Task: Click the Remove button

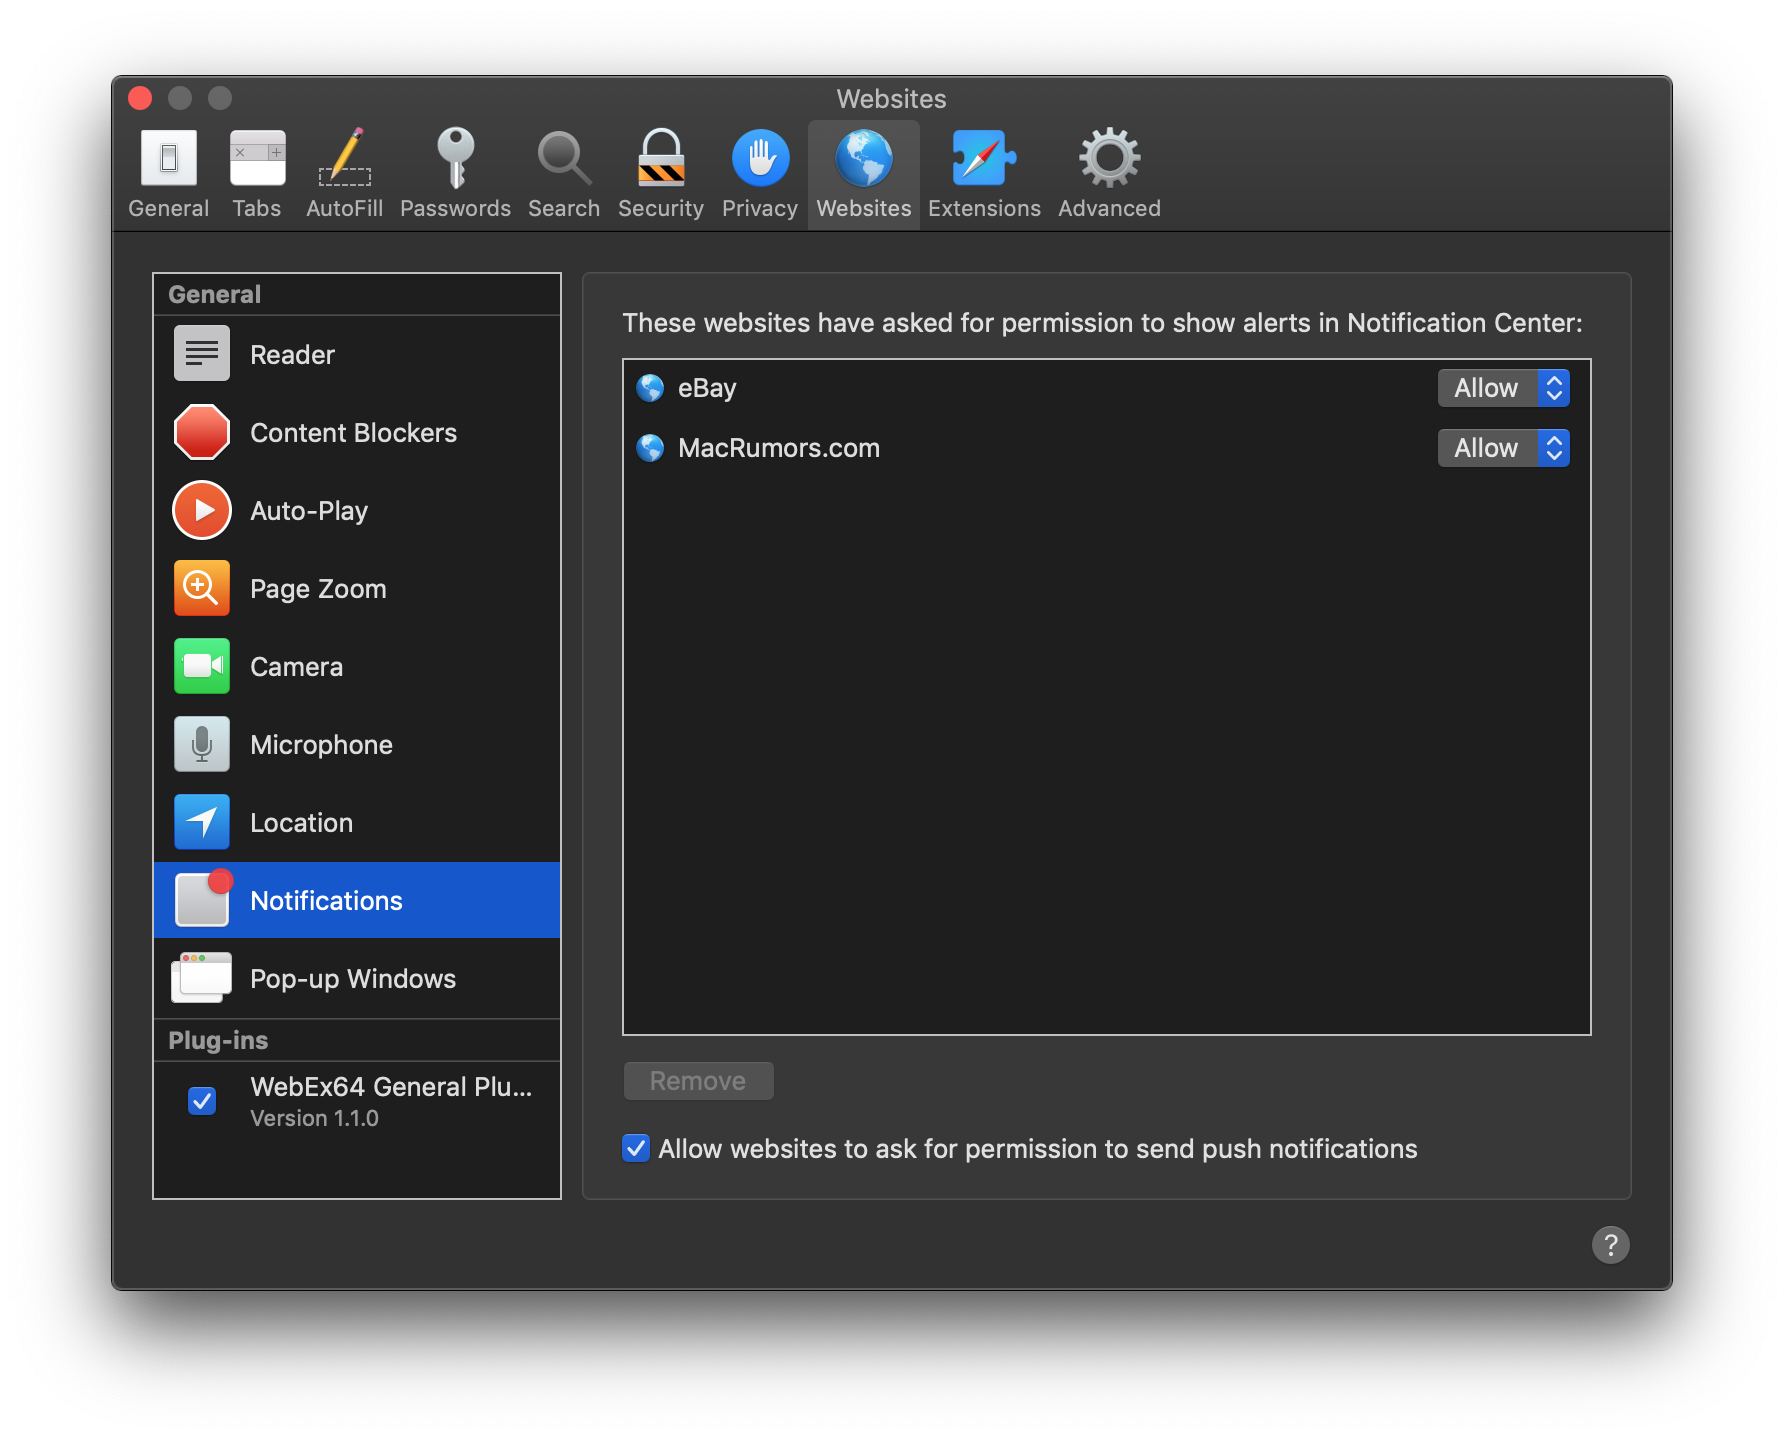Action: pos(698,1080)
